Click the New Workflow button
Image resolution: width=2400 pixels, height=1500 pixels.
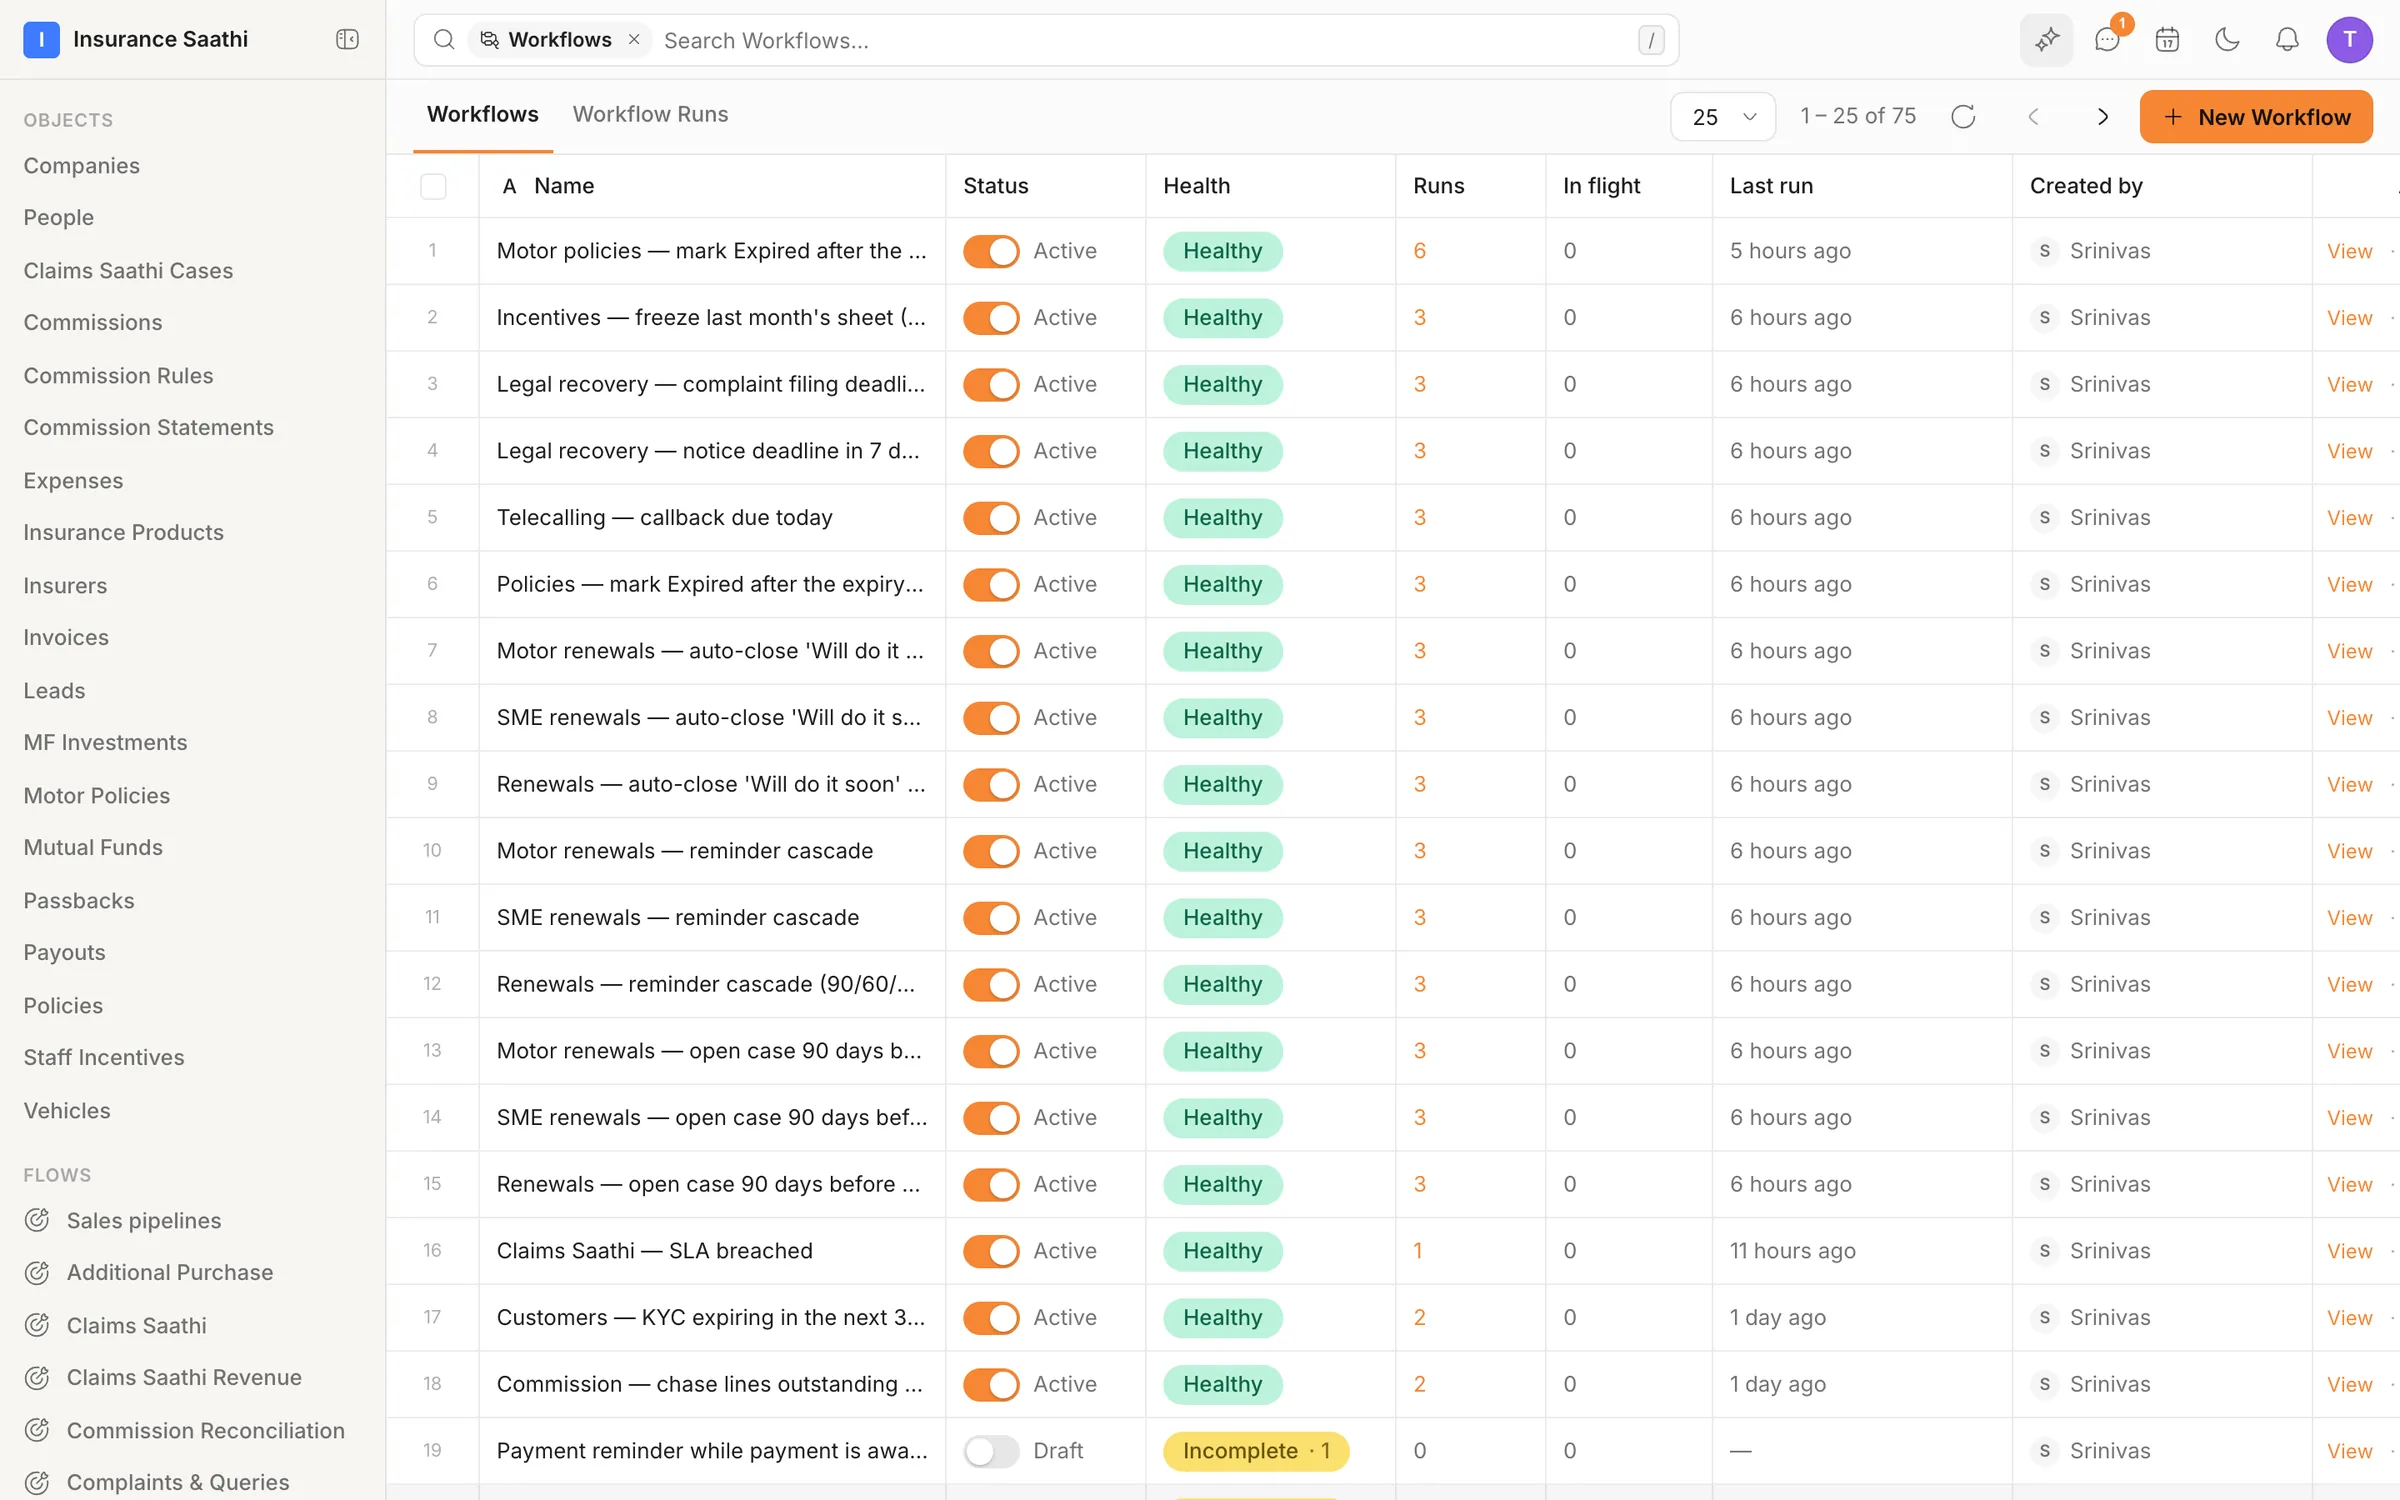pos(2256,116)
